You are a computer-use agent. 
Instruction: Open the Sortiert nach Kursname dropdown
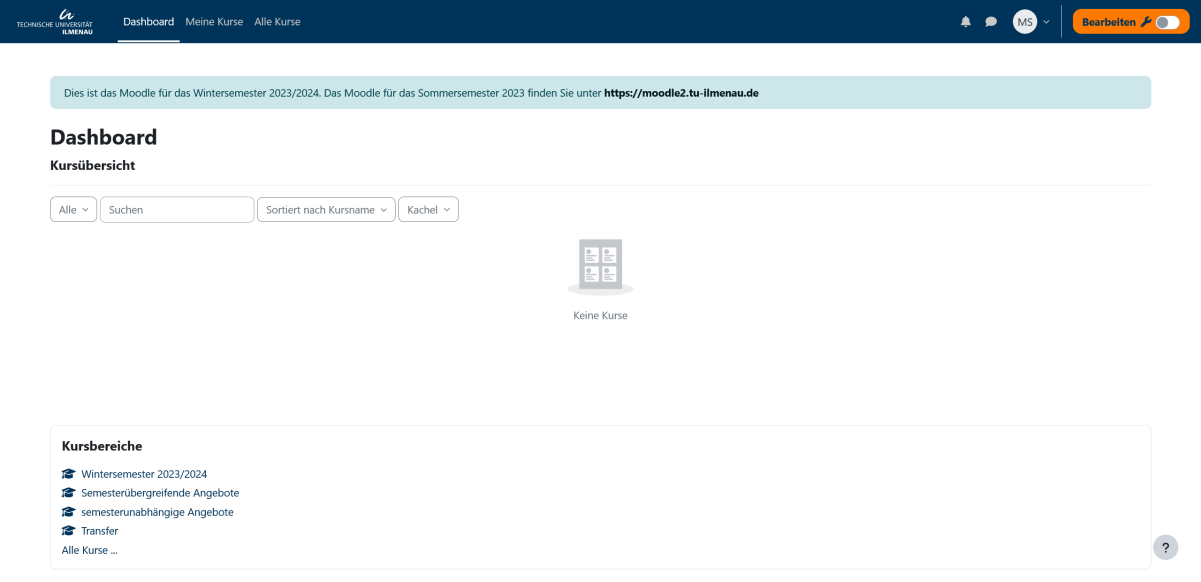pyautogui.click(x=326, y=209)
